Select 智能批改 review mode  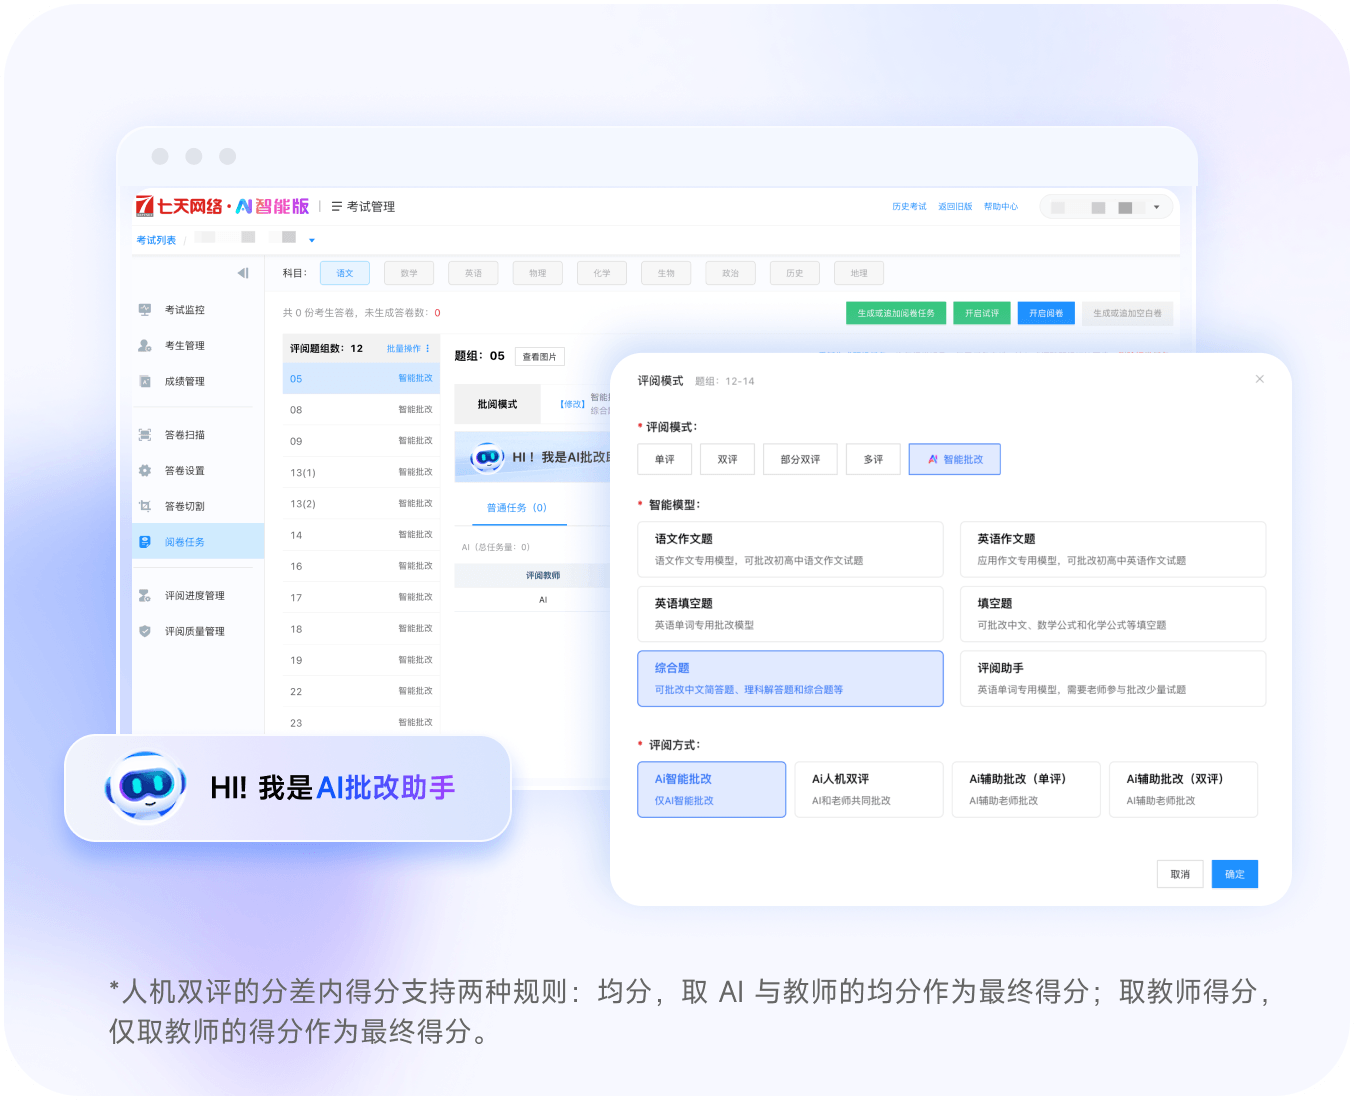click(x=955, y=459)
